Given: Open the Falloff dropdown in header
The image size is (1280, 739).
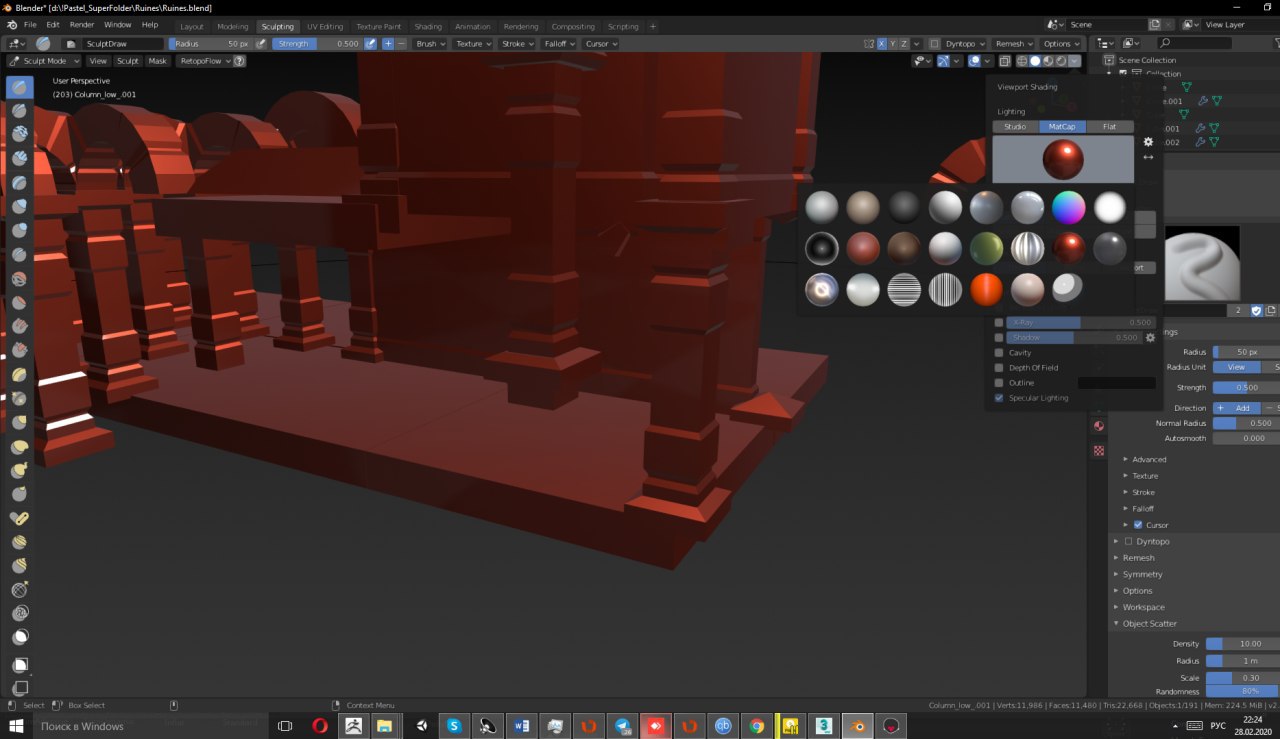Looking at the screenshot, I should (559, 44).
